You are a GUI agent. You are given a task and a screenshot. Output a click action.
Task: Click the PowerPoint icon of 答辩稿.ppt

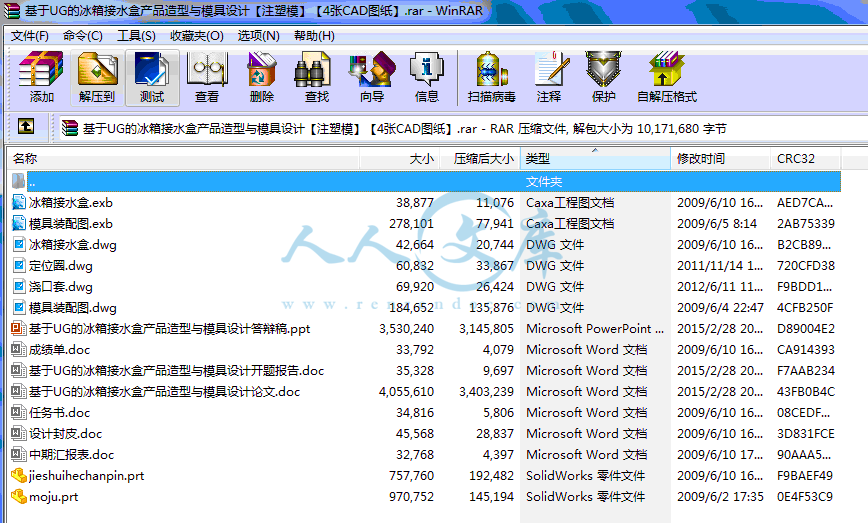point(19,329)
